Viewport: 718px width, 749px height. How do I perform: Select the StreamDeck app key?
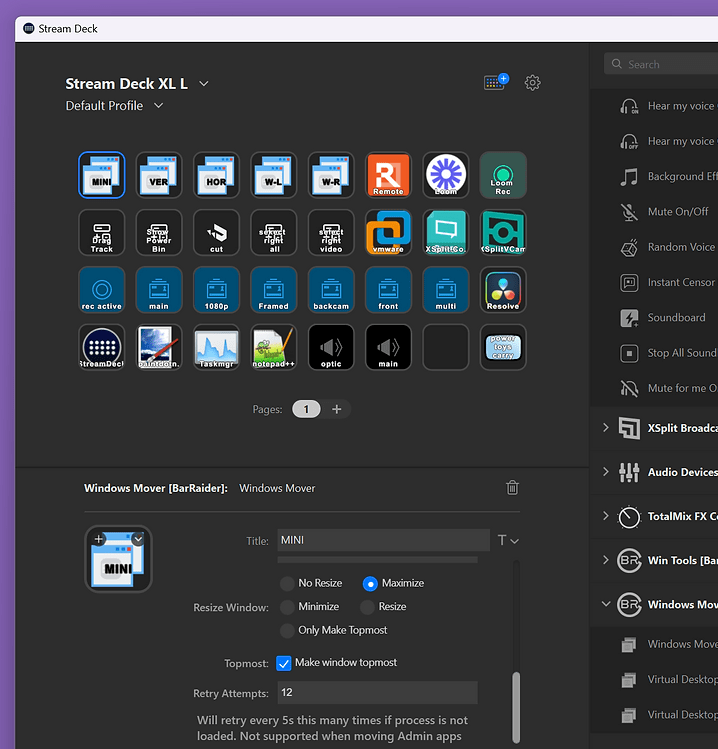[102, 347]
